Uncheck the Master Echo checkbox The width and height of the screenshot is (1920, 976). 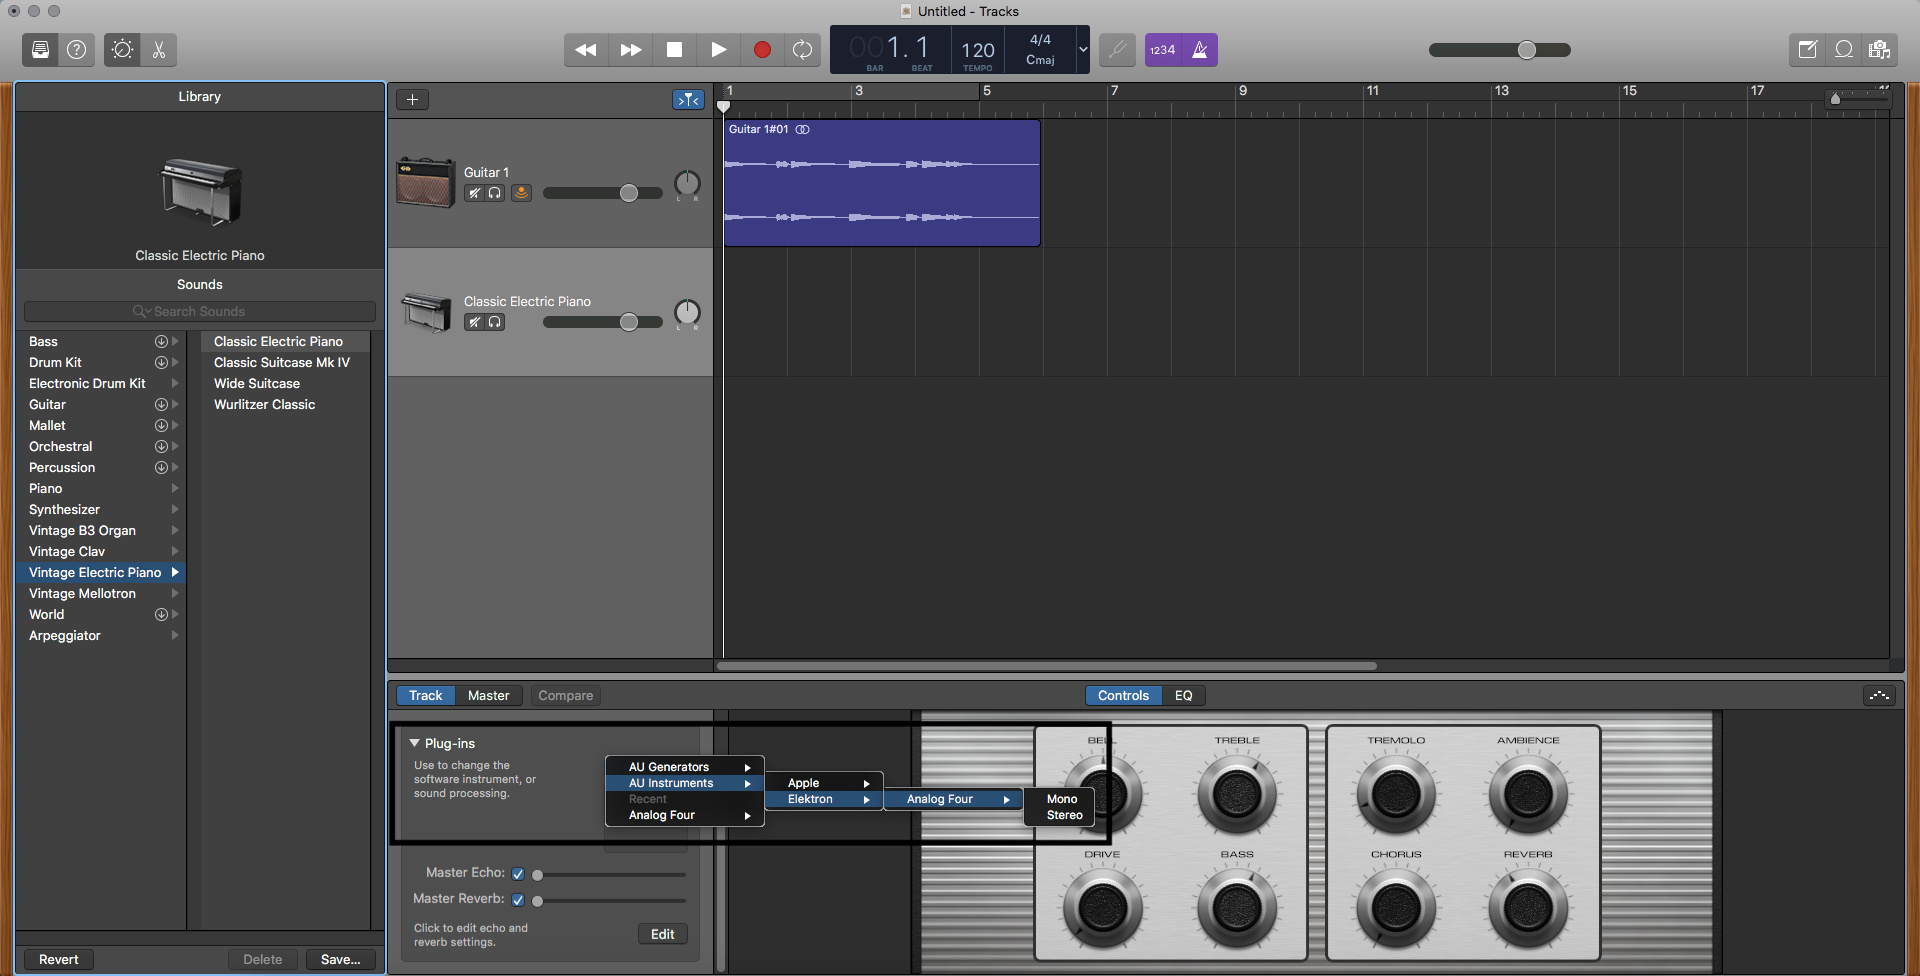coord(518,874)
